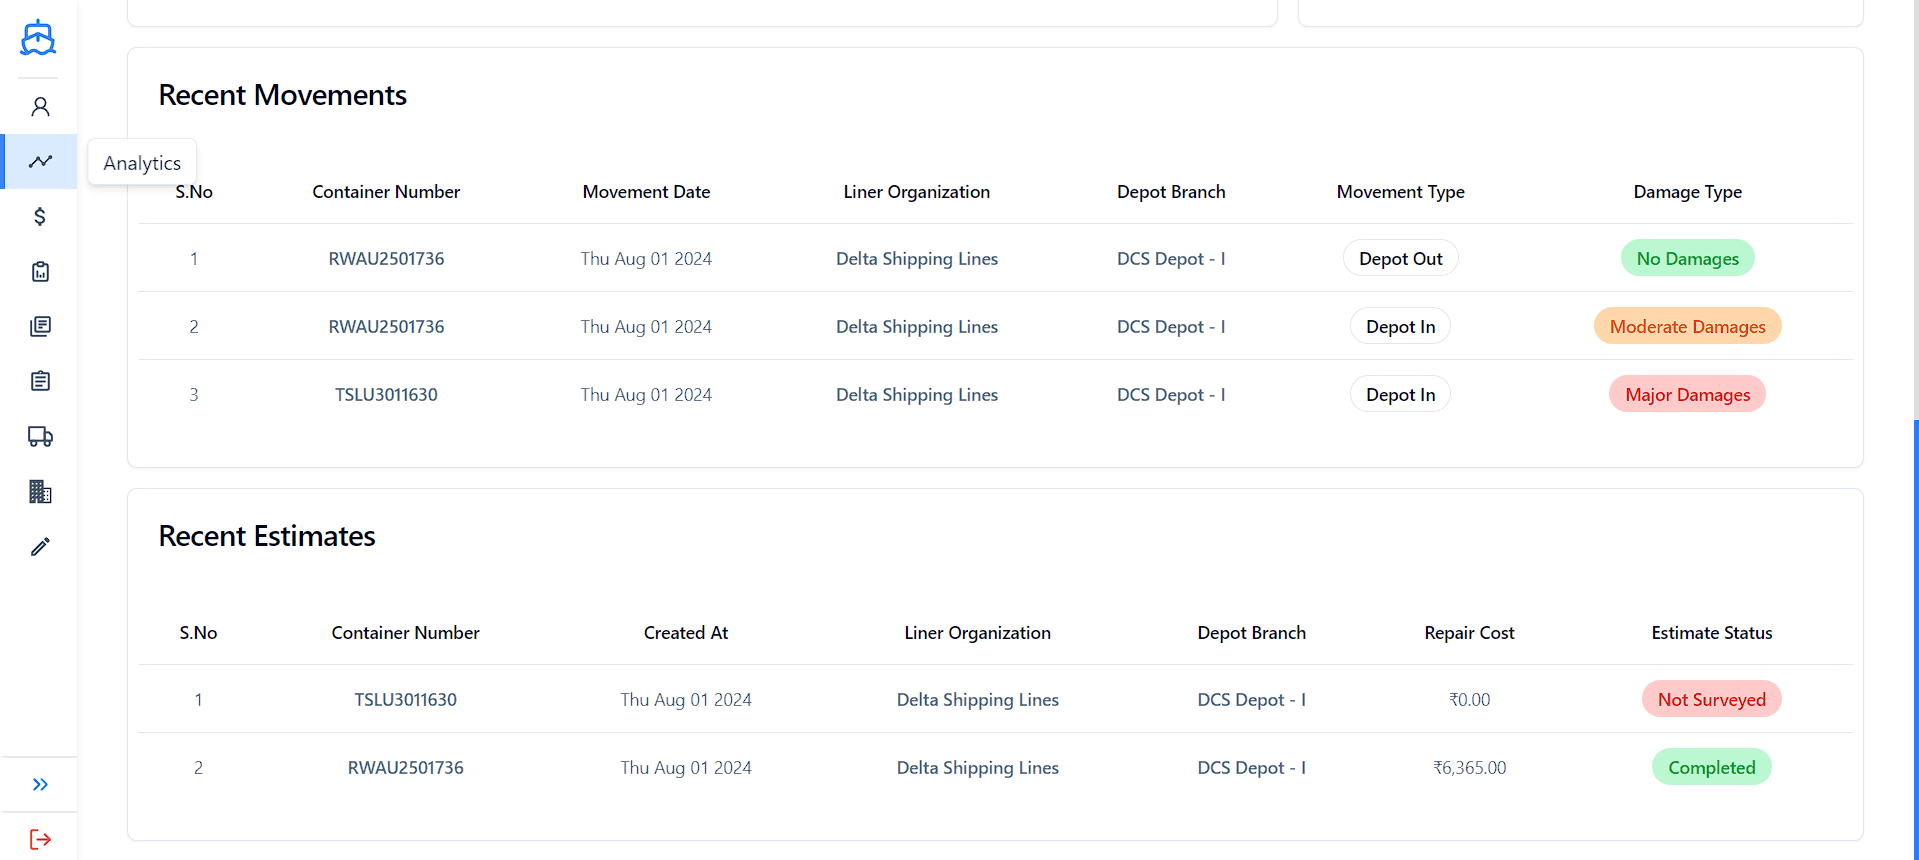Click the ship logo icon

[x=38, y=38]
